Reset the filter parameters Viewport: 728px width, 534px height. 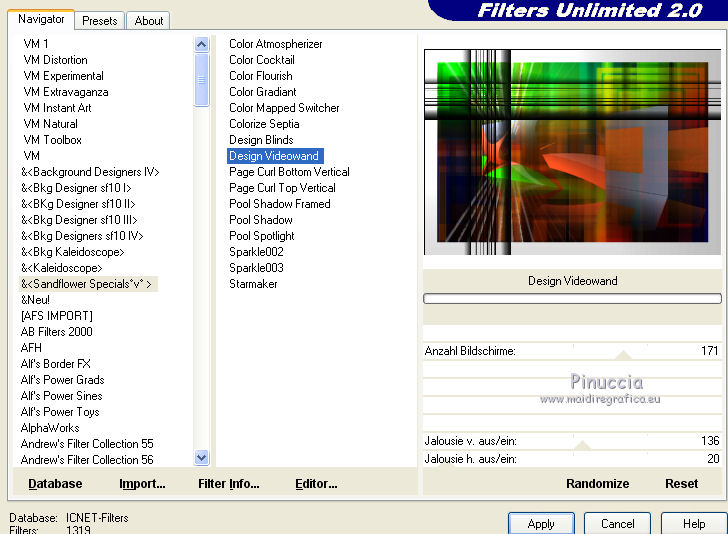pyautogui.click(x=681, y=484)
